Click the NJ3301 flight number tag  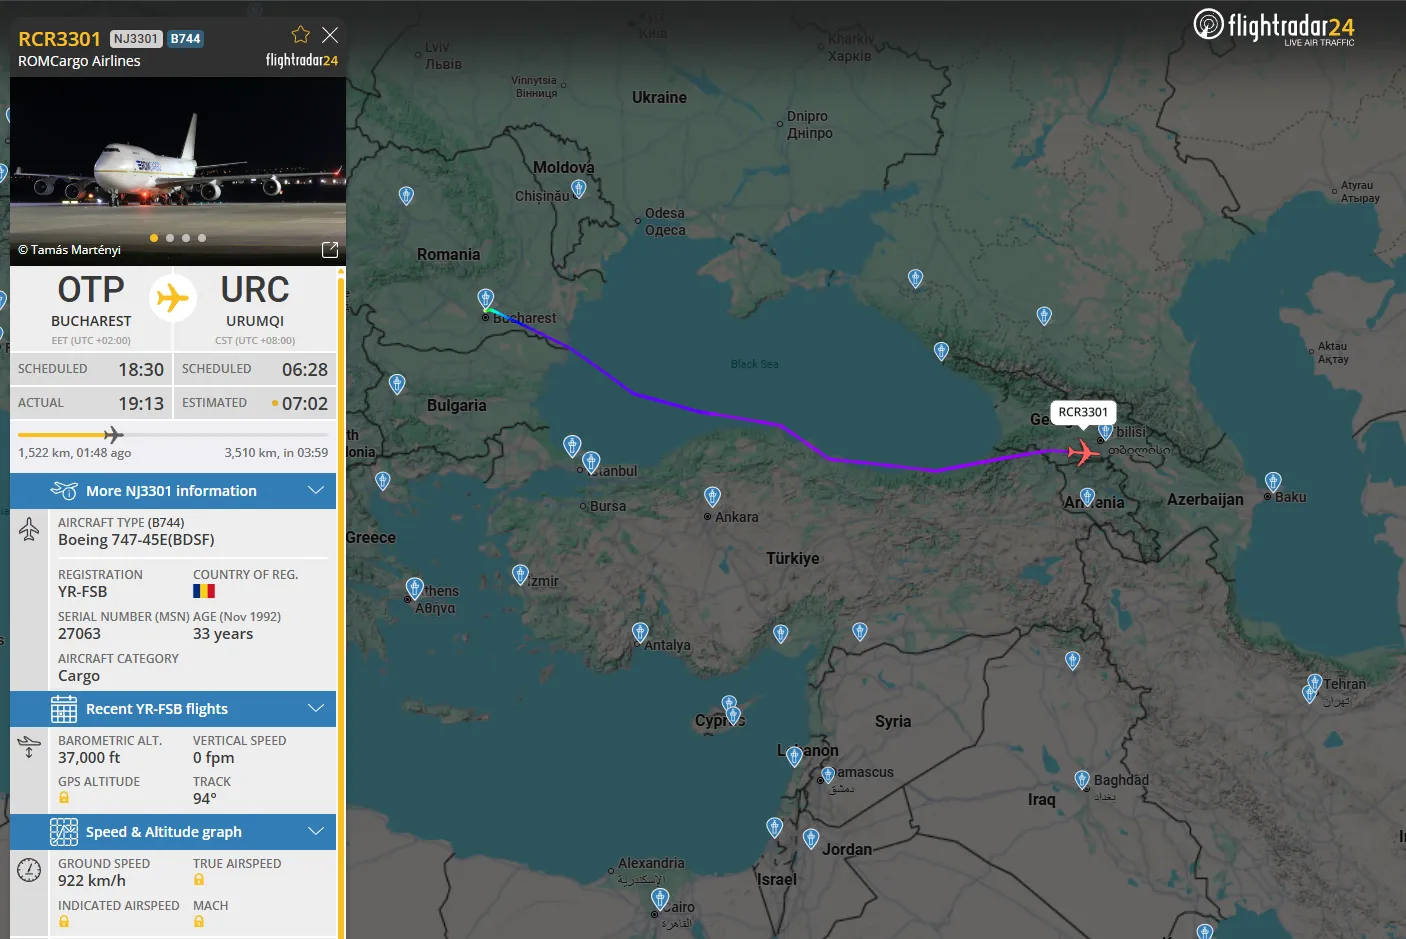(136, 39)
